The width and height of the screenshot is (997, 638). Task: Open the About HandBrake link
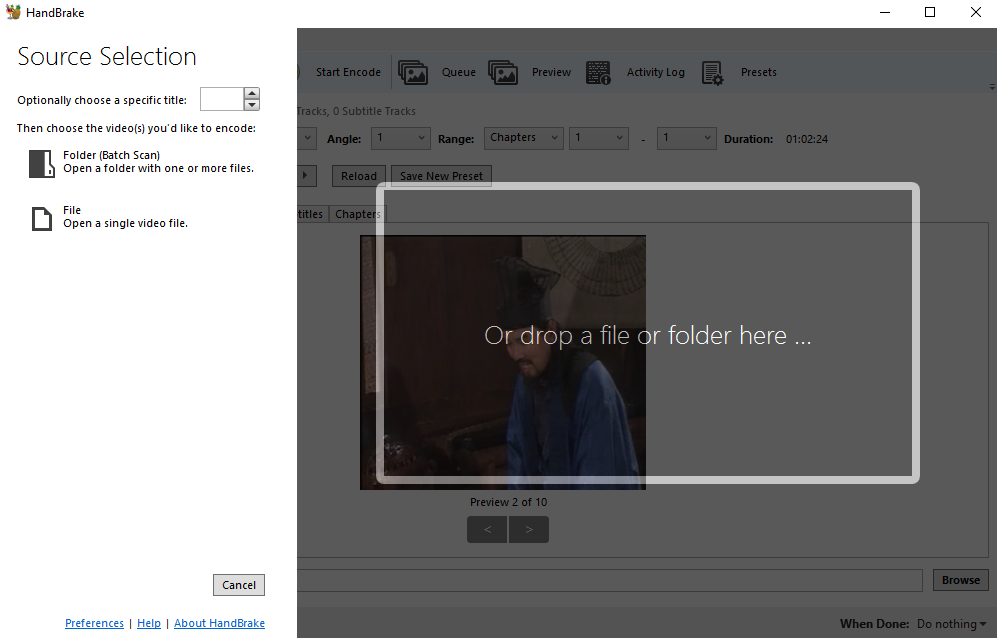(219, 623)
